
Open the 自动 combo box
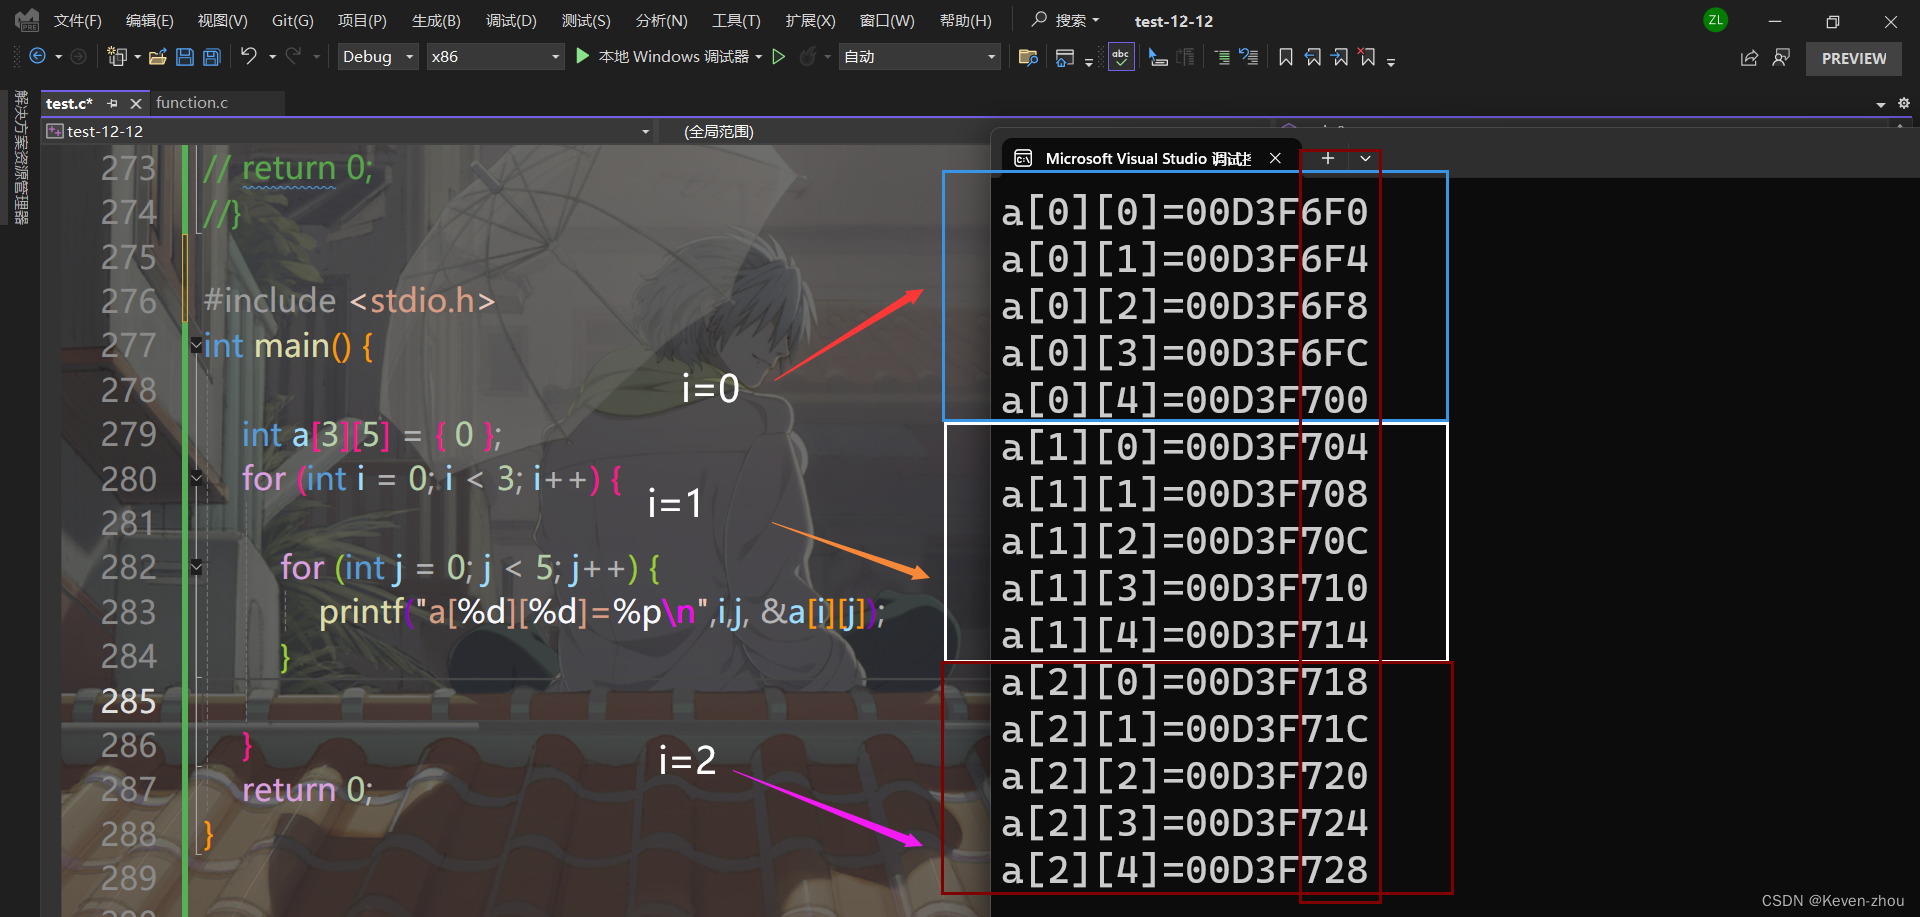(x=919, y=57)
